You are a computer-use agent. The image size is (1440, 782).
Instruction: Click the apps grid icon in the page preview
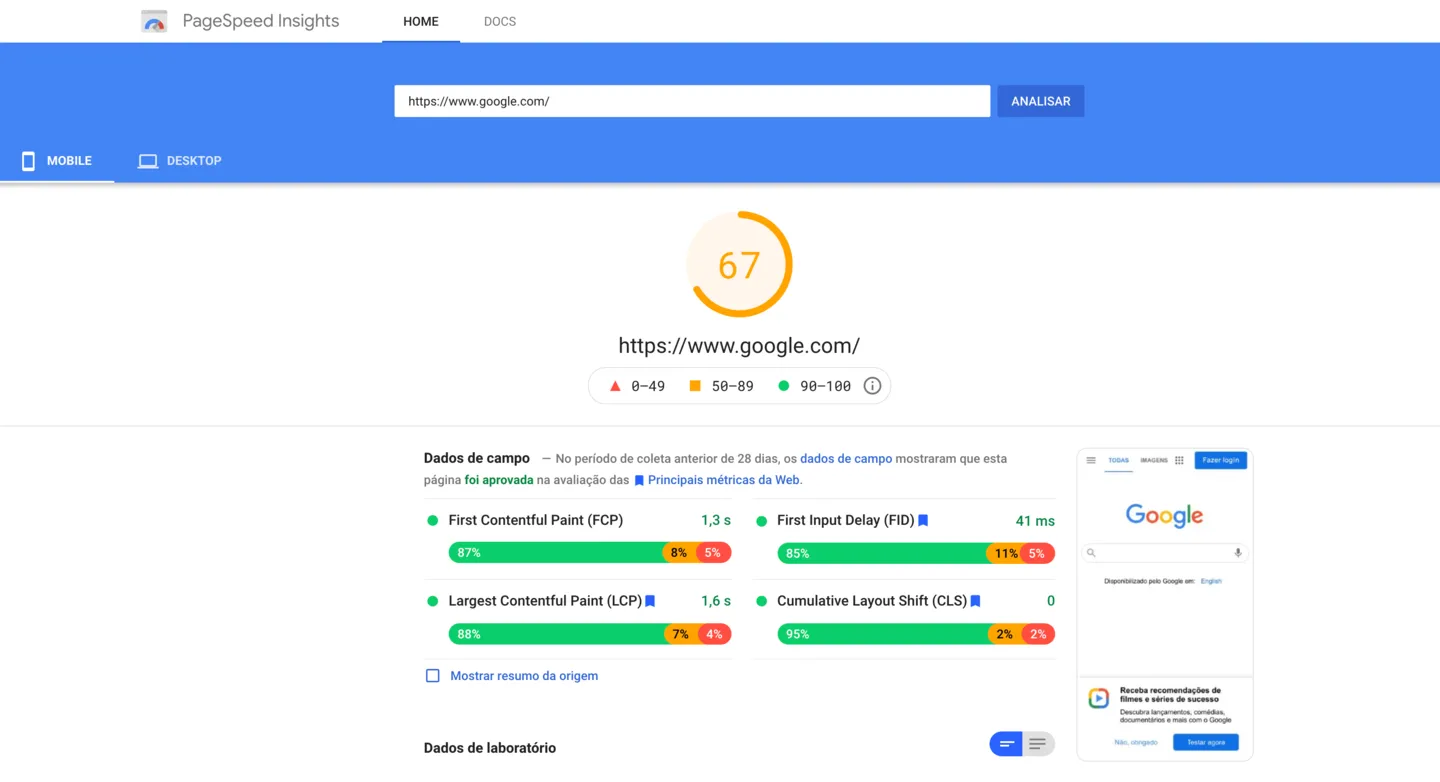click(1179, 461)
